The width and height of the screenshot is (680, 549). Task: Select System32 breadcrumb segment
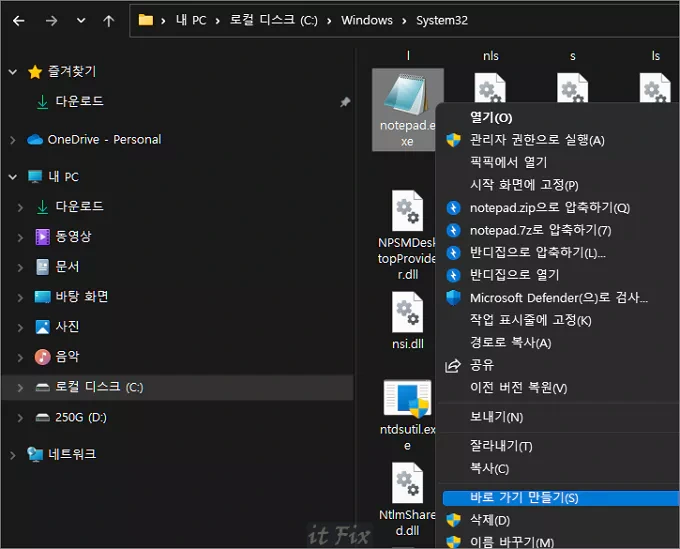click(442, 20)
